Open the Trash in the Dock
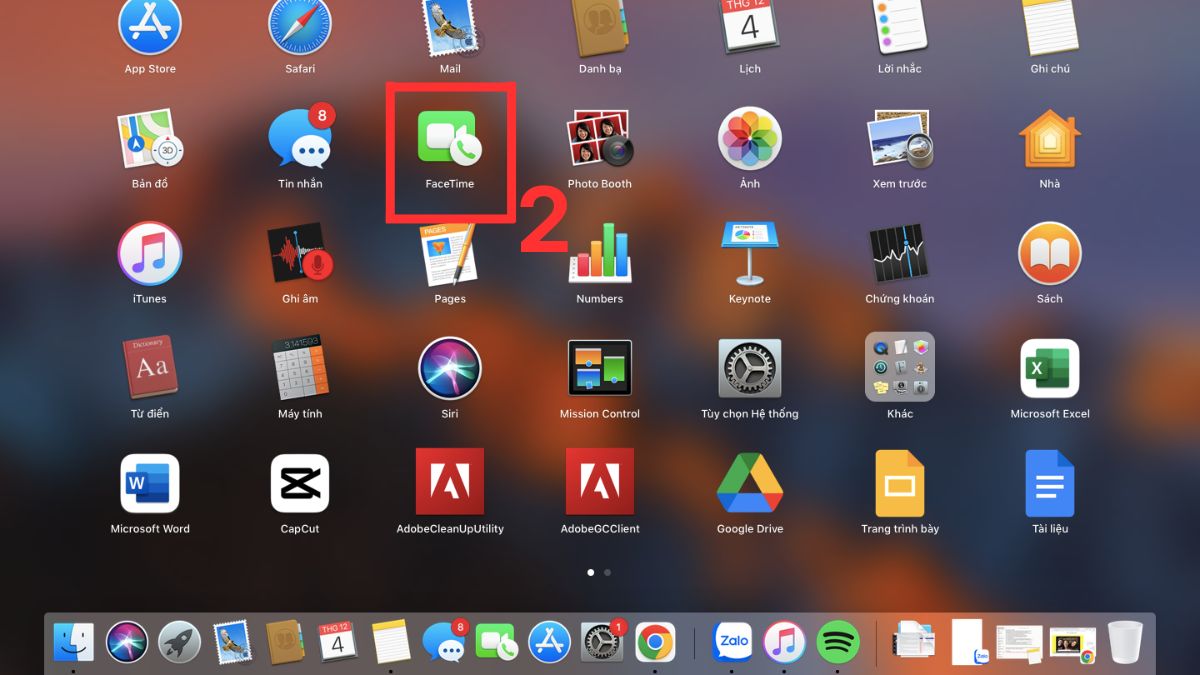The image size is (1200, 675). (x=1125, y=641)
